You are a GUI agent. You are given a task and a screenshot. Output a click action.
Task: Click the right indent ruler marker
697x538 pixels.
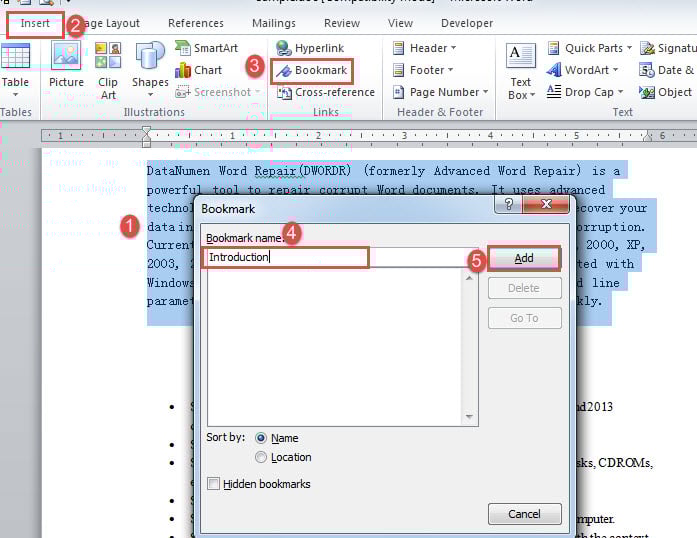[x=648, y=136]
